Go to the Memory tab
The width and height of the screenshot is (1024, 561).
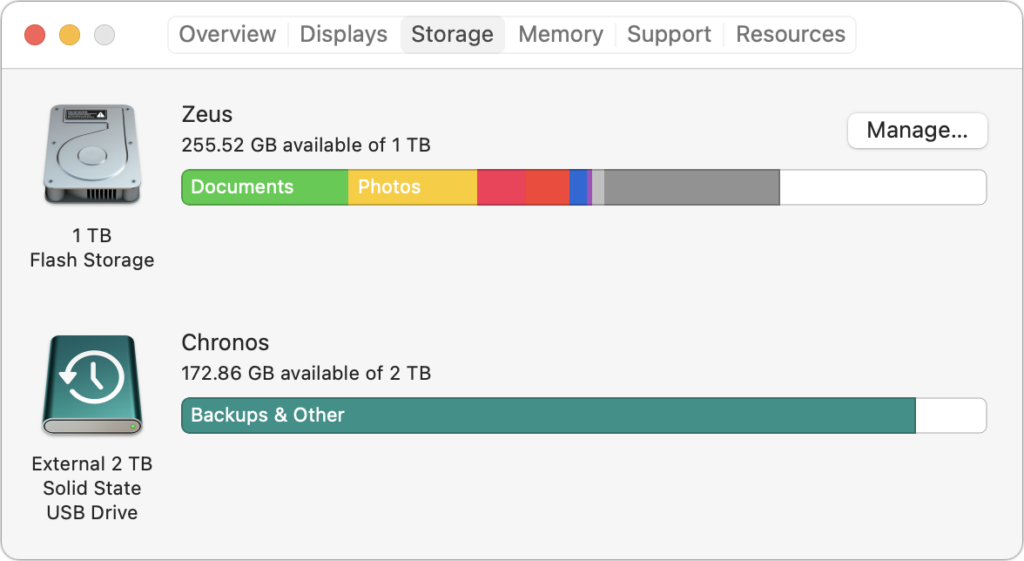point(560,34)
